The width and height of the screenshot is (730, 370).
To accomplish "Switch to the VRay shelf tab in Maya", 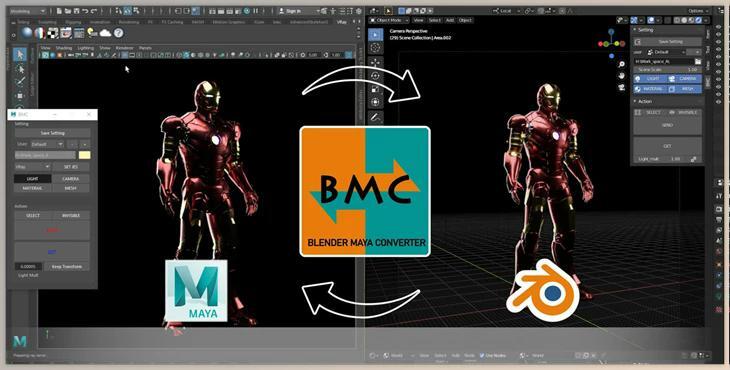I will [x=342, y=21].
